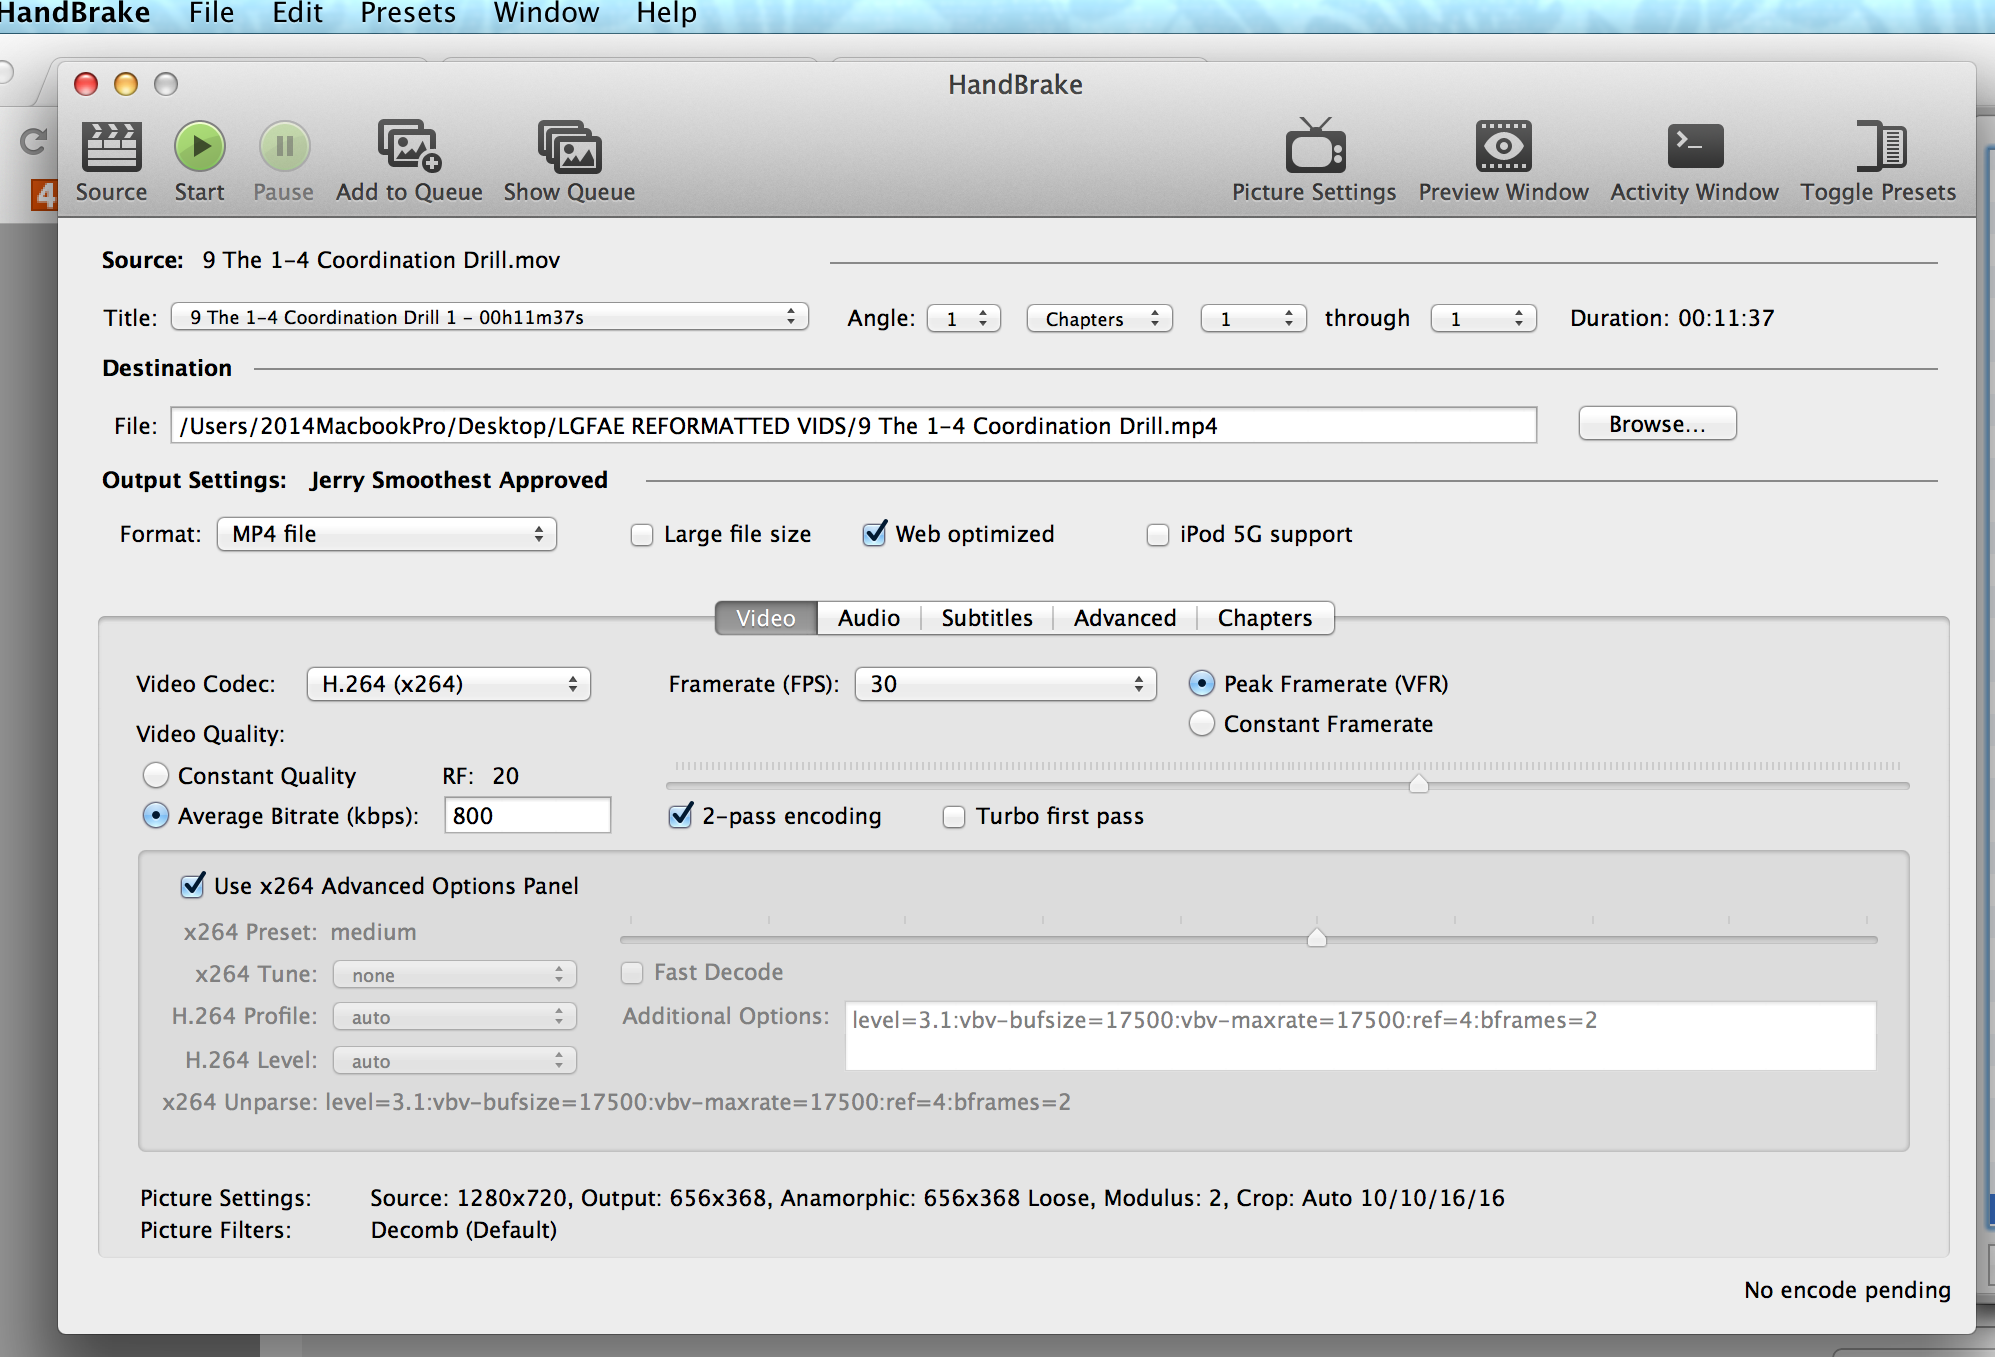Click 'Jerry Smoothest Approved' preset name
Viewport: 1995px width, 1357px height.
[459, 480]
